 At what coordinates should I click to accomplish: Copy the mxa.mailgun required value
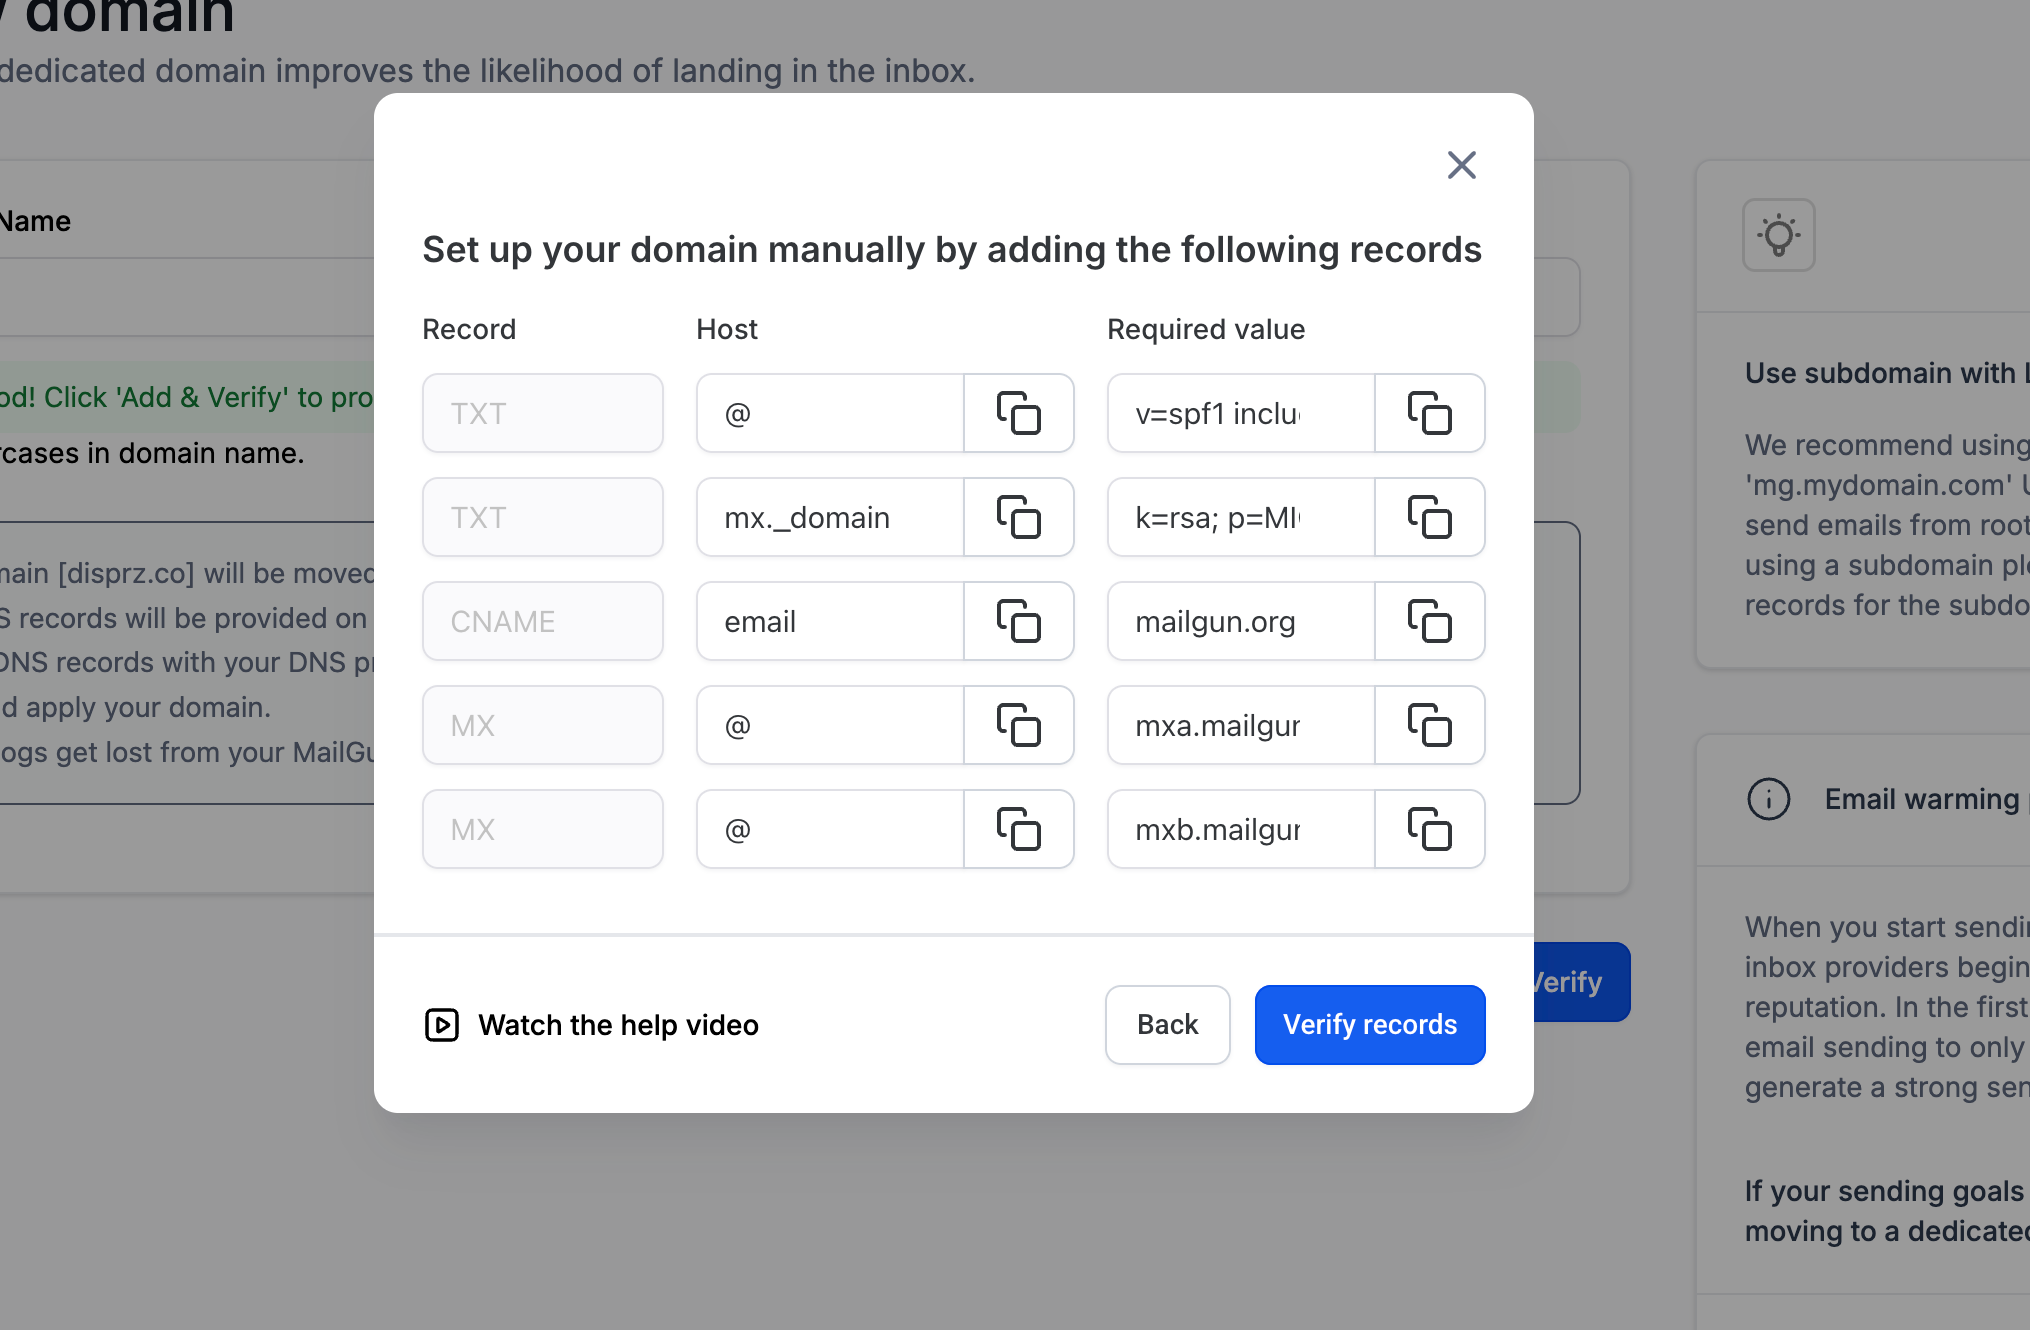click(1430, 725)
